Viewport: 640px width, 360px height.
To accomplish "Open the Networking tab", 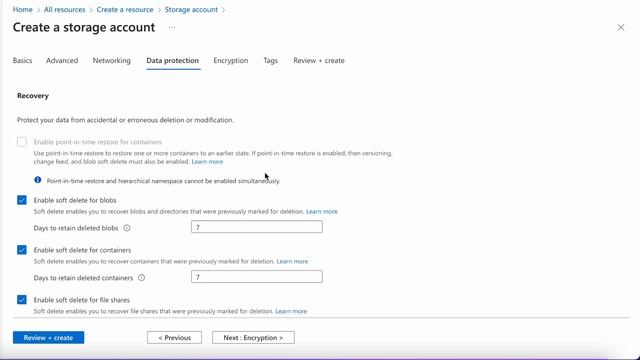I will [x=111, y=60].
